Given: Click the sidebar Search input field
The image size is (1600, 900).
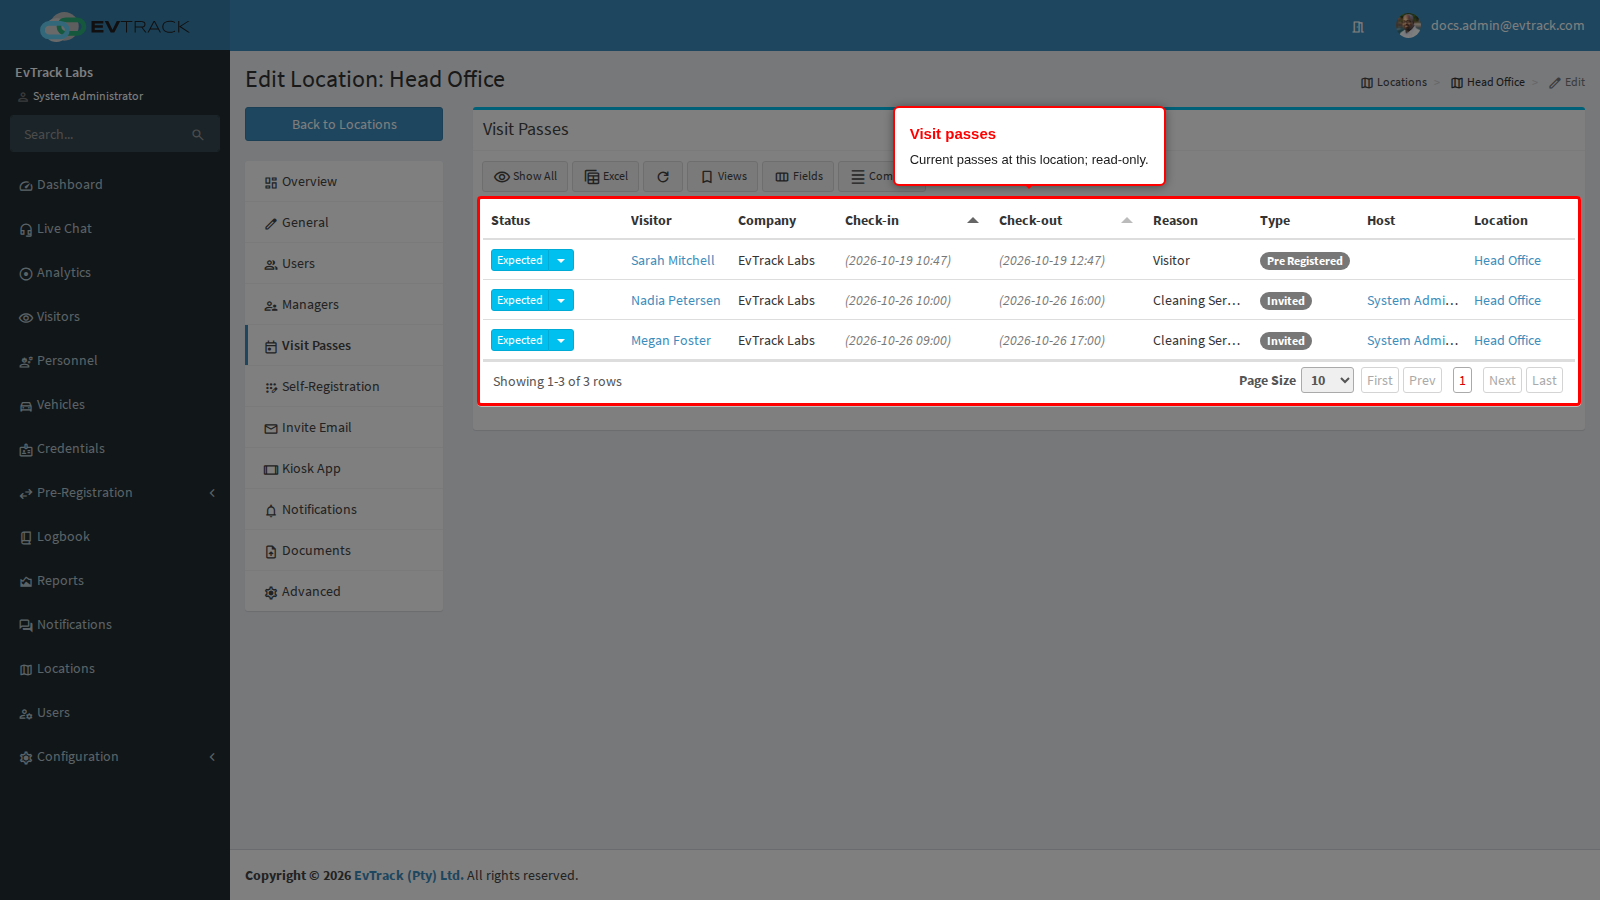Looking at the screenshot, I should tap(100, 134).
